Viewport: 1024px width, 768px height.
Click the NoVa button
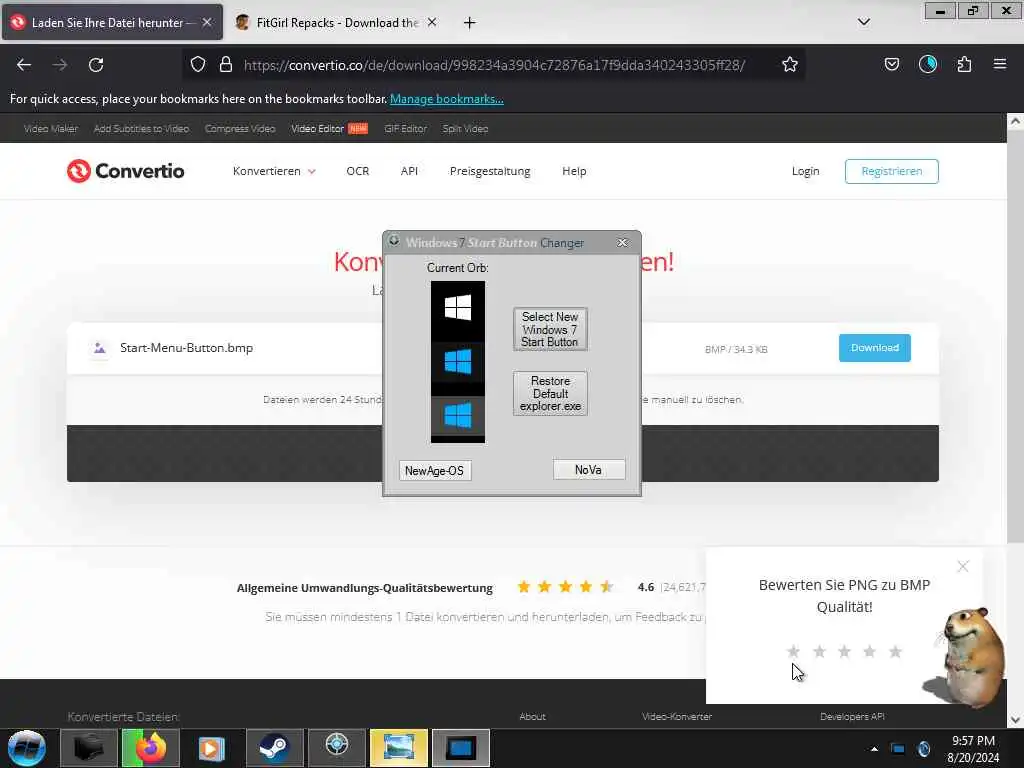[588, 470]
